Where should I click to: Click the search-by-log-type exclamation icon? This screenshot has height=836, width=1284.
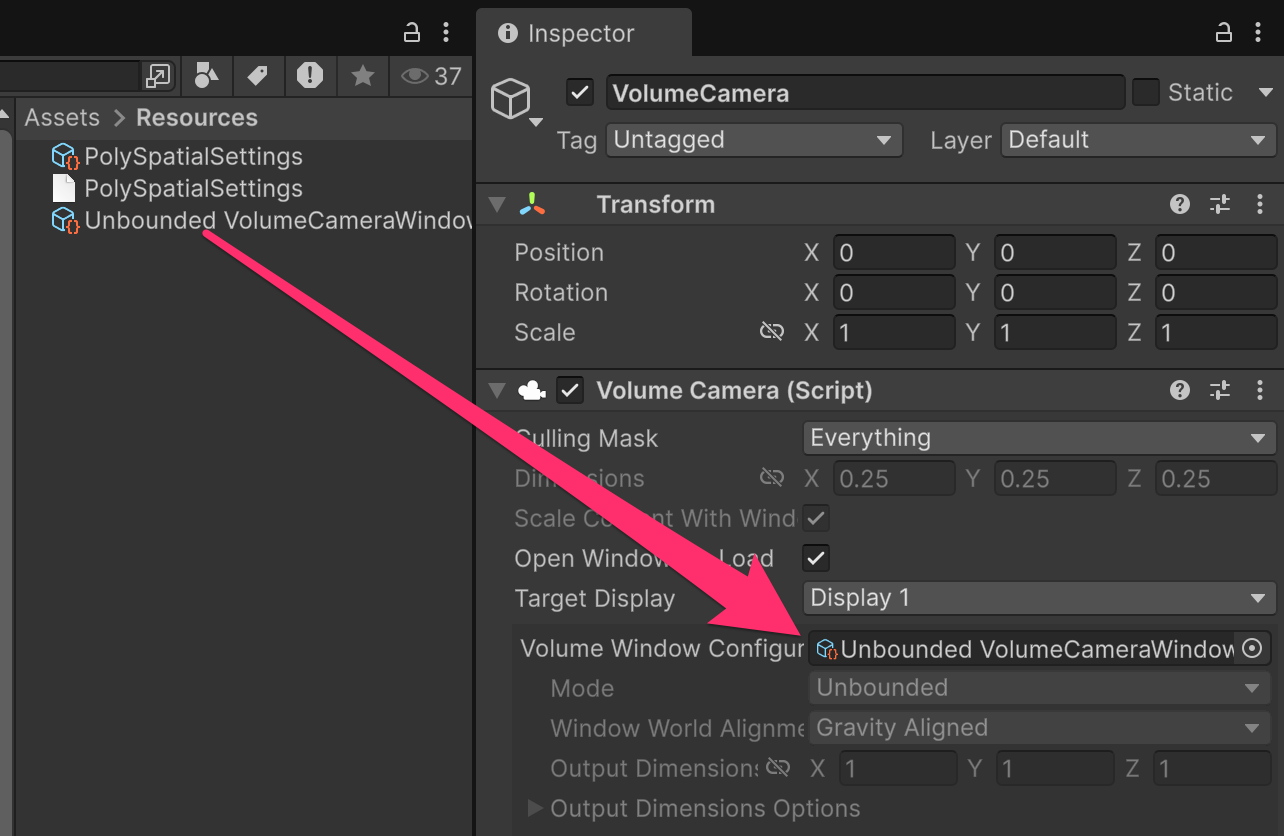coord(310,75)
